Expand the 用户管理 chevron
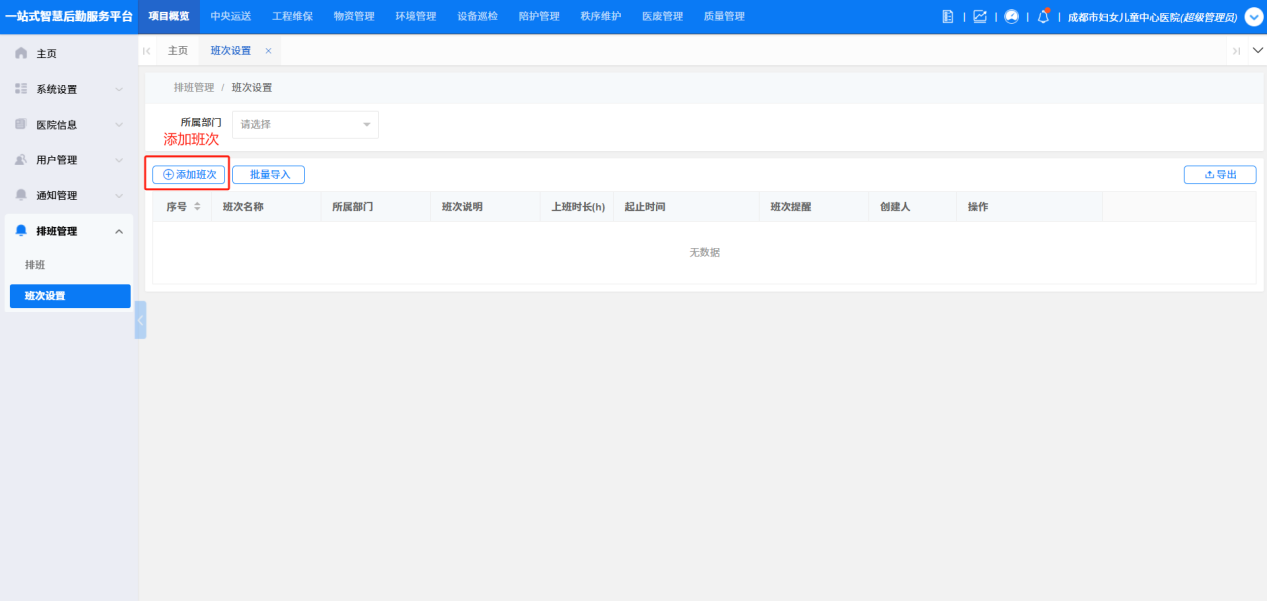This screenshot has height=601, width=1267. (x=119, y=160)
